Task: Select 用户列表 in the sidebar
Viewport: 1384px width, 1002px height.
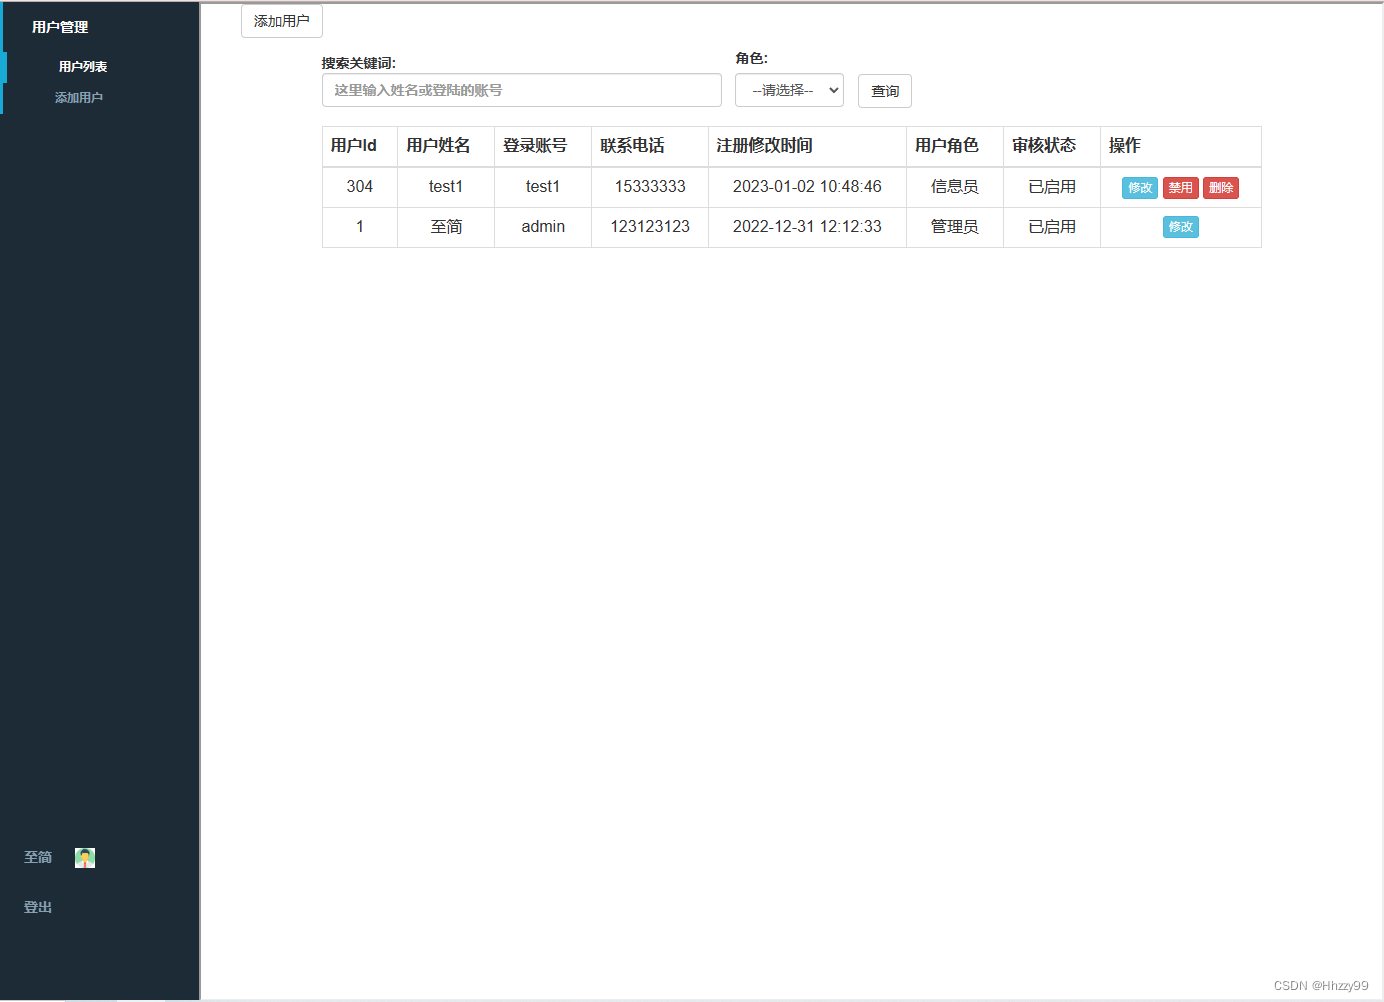Action: [x=83, y=67]
